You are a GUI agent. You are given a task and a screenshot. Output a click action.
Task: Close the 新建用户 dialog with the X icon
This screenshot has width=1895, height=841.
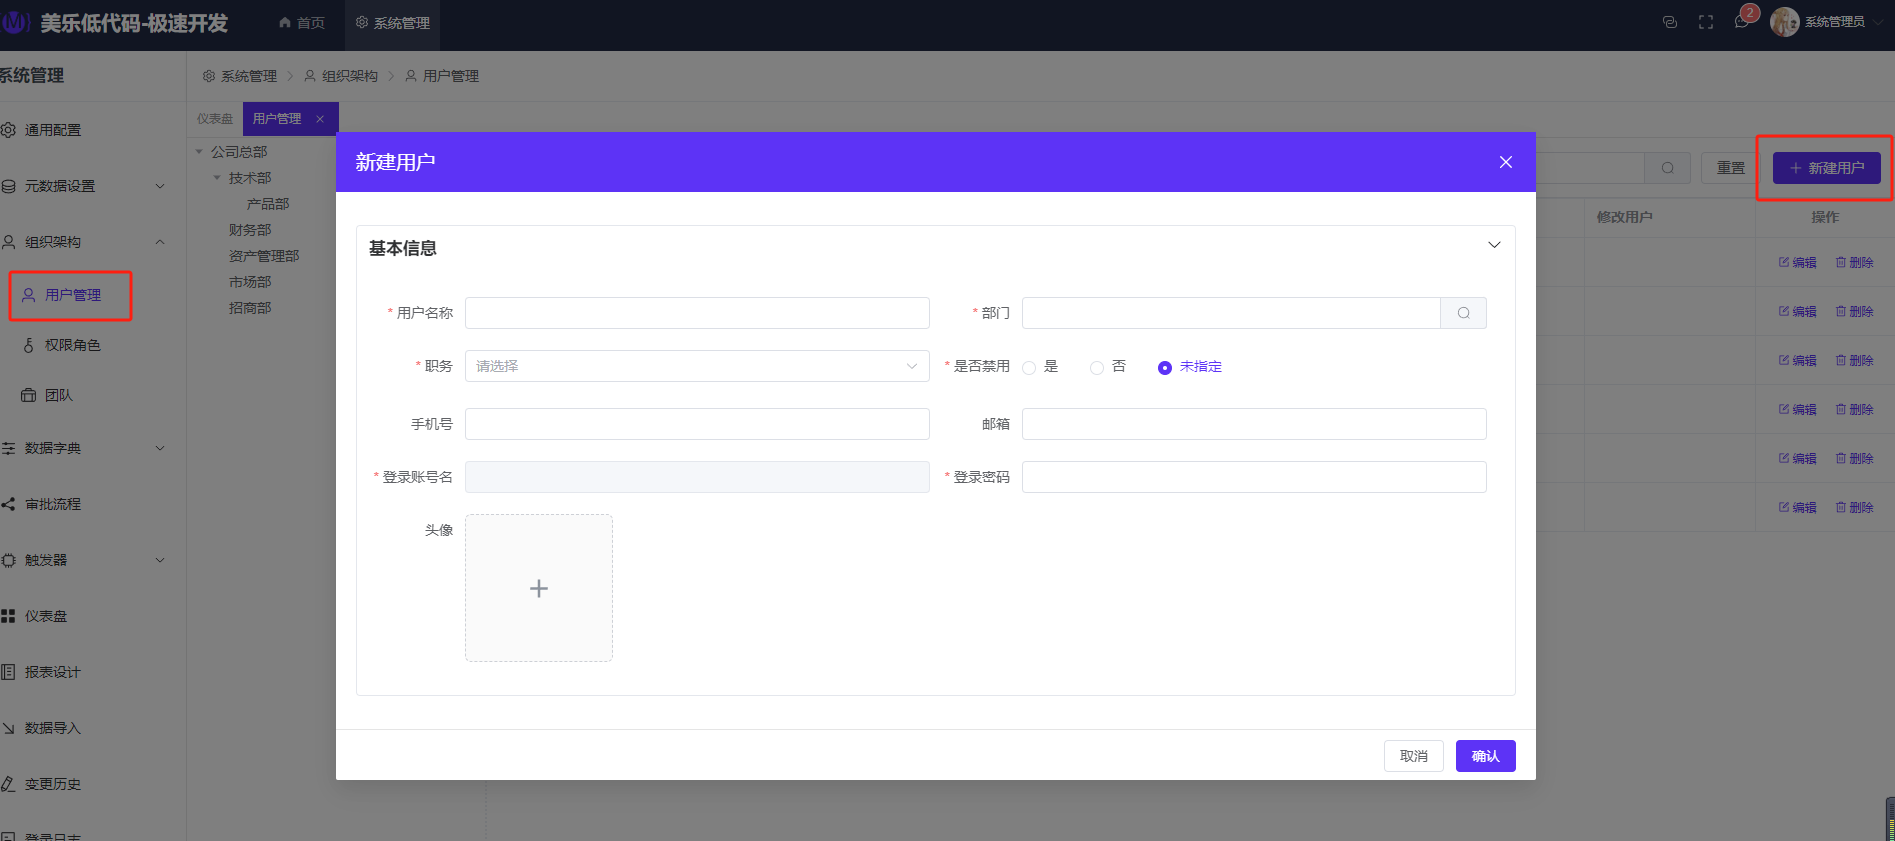[x=1505, y=162]
